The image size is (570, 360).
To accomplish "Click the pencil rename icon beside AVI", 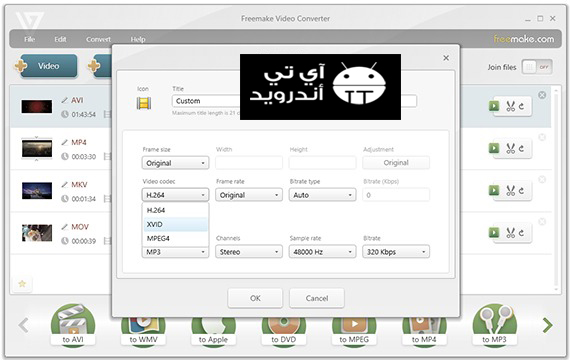I will pyautogui.click(x=65, y=100).
